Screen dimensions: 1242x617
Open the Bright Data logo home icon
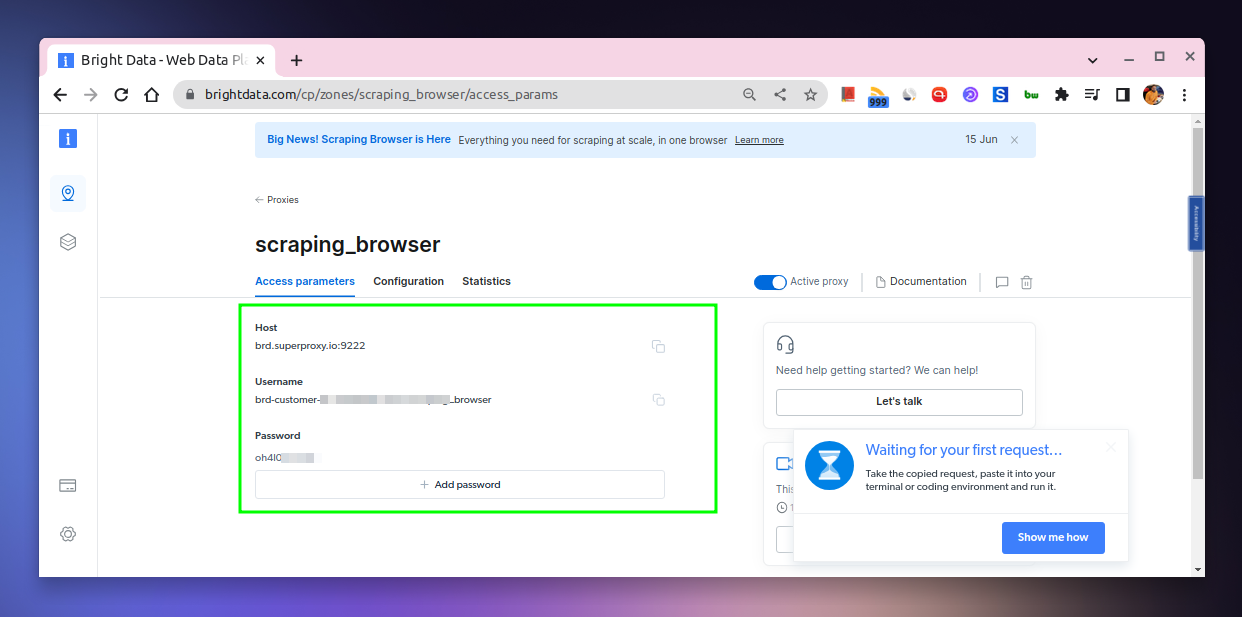(x=68, y=139)
